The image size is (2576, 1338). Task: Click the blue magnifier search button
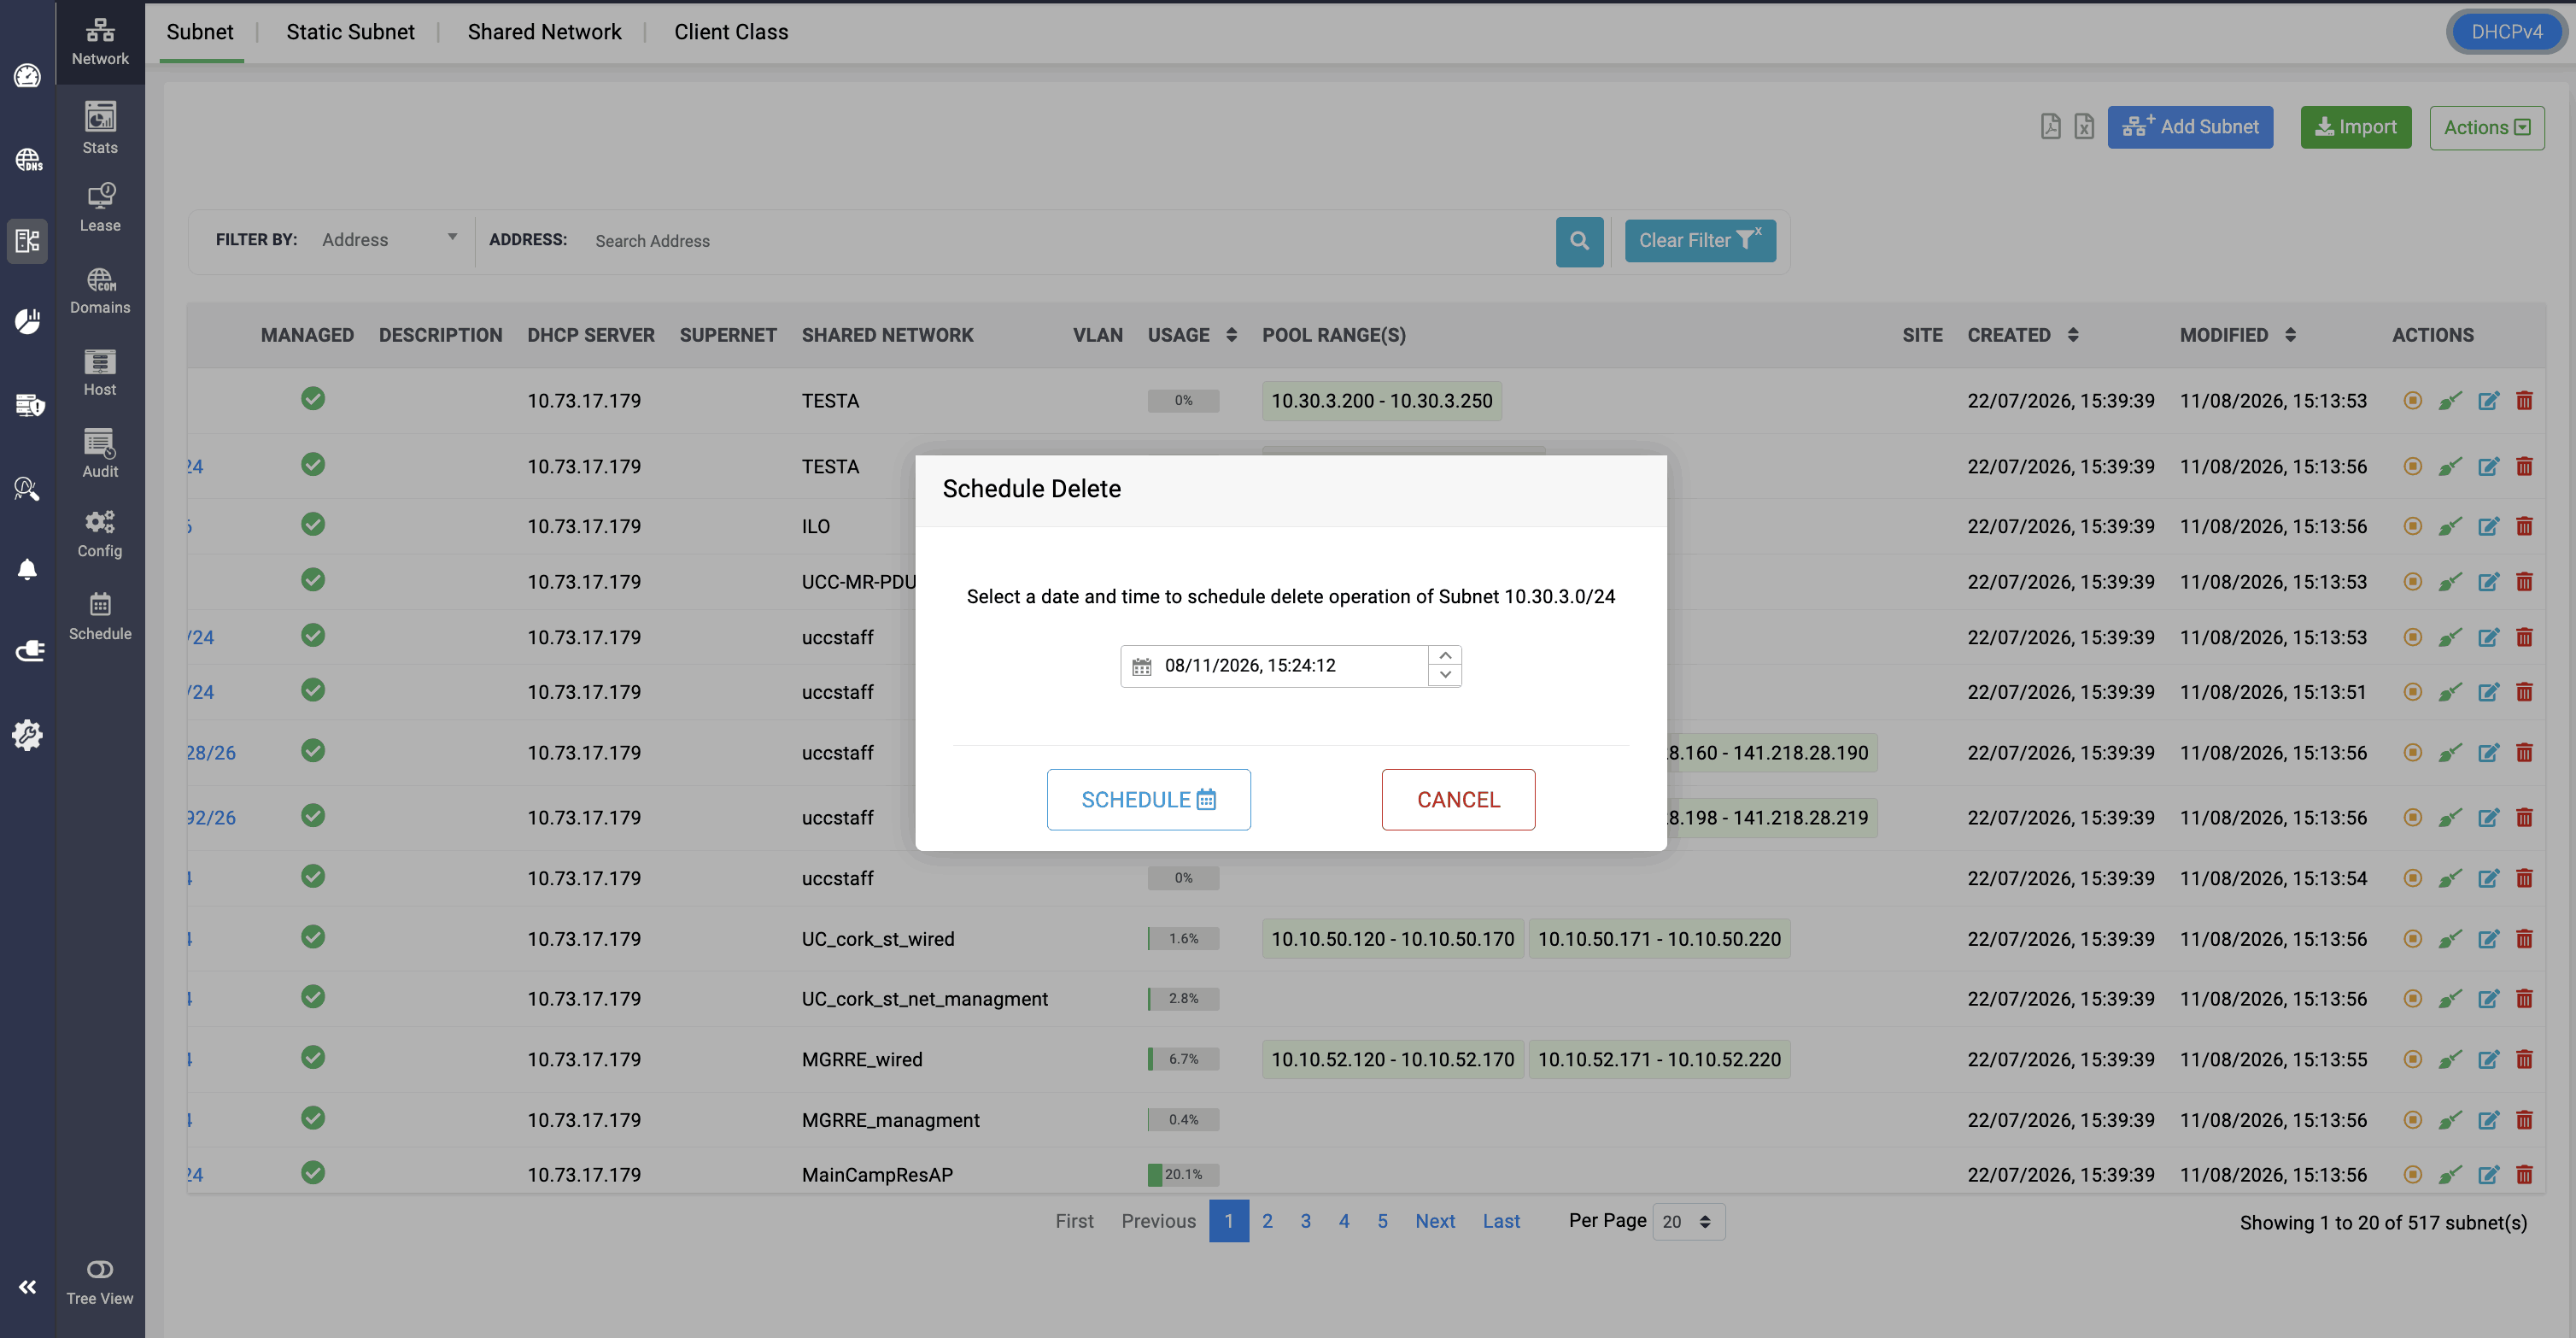click(x=1579, y=241)
